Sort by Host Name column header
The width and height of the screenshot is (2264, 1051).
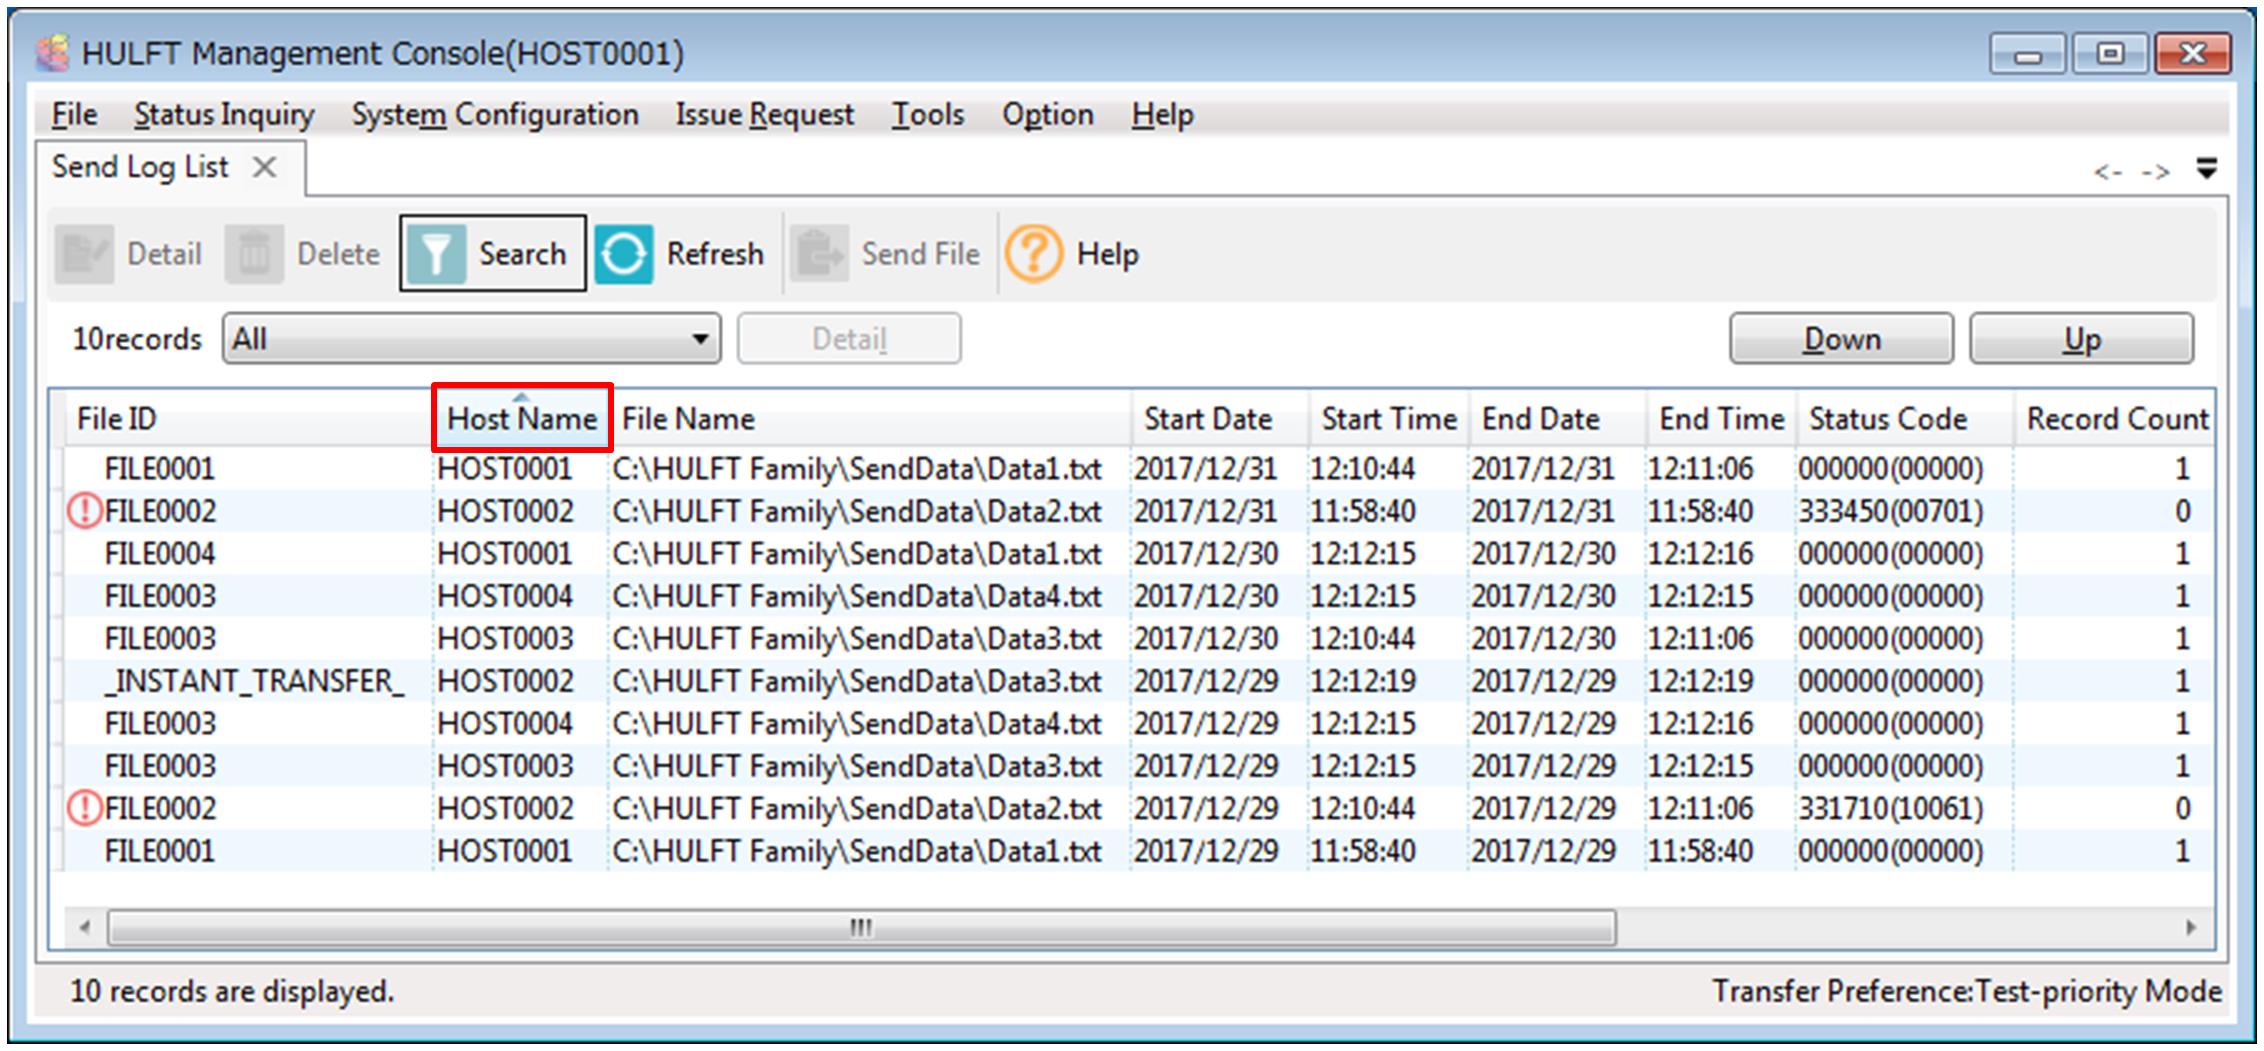(521, 419)
